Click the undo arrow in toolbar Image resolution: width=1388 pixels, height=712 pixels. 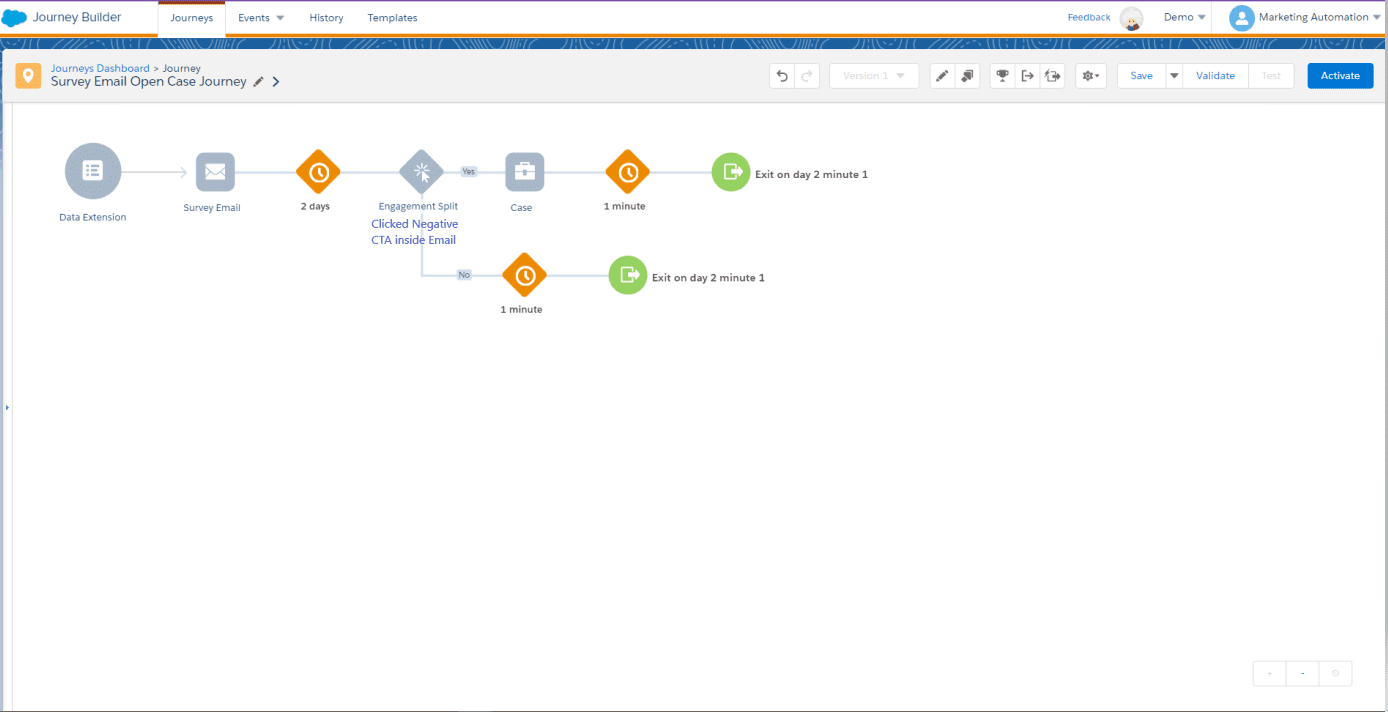(782, 76)
